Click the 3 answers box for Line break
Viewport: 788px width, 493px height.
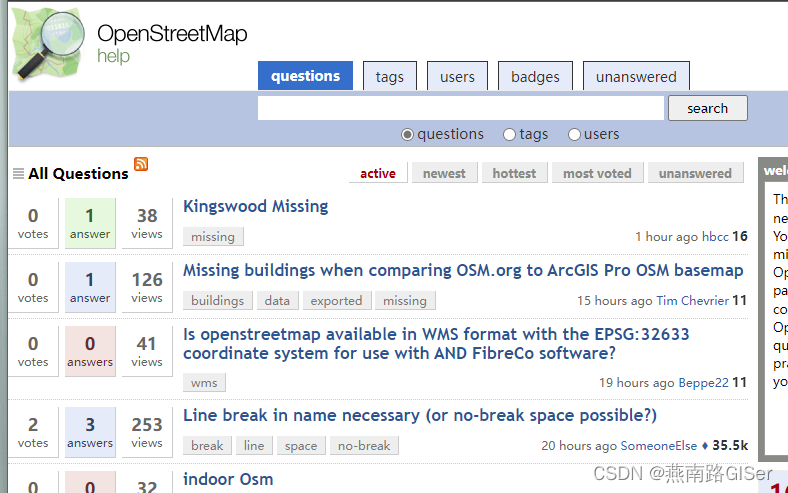point(90,432)
